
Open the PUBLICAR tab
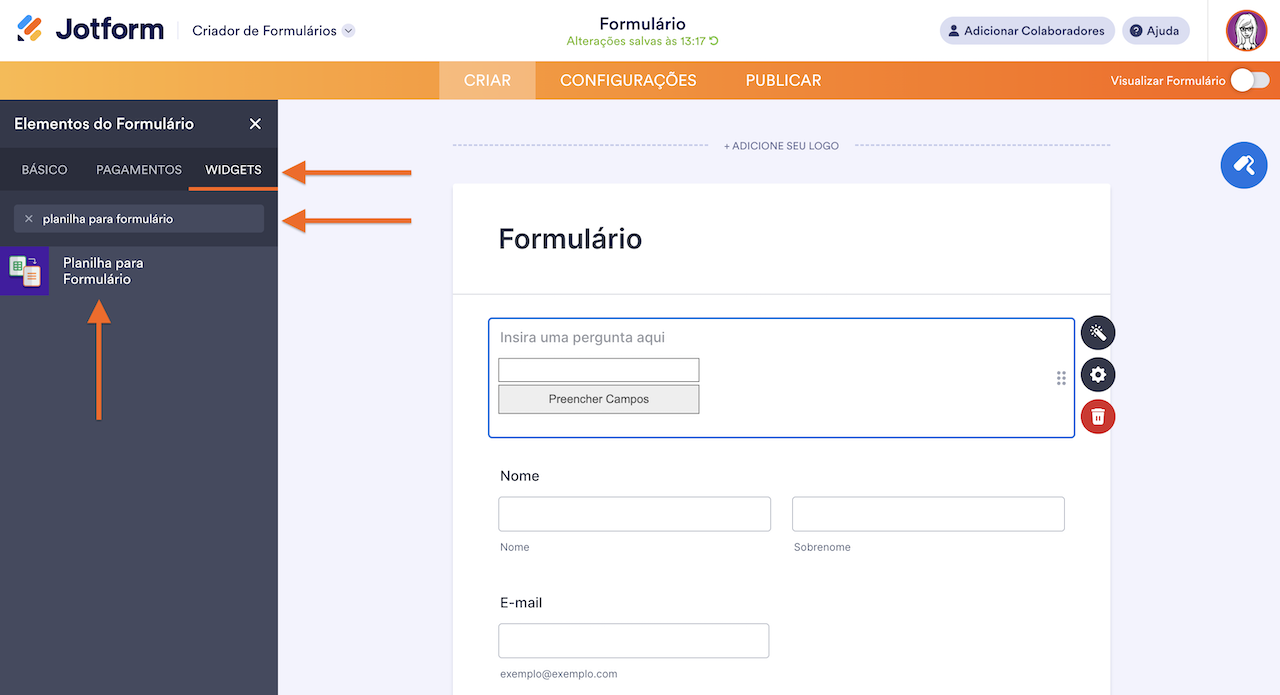click(x=783, y=80)
